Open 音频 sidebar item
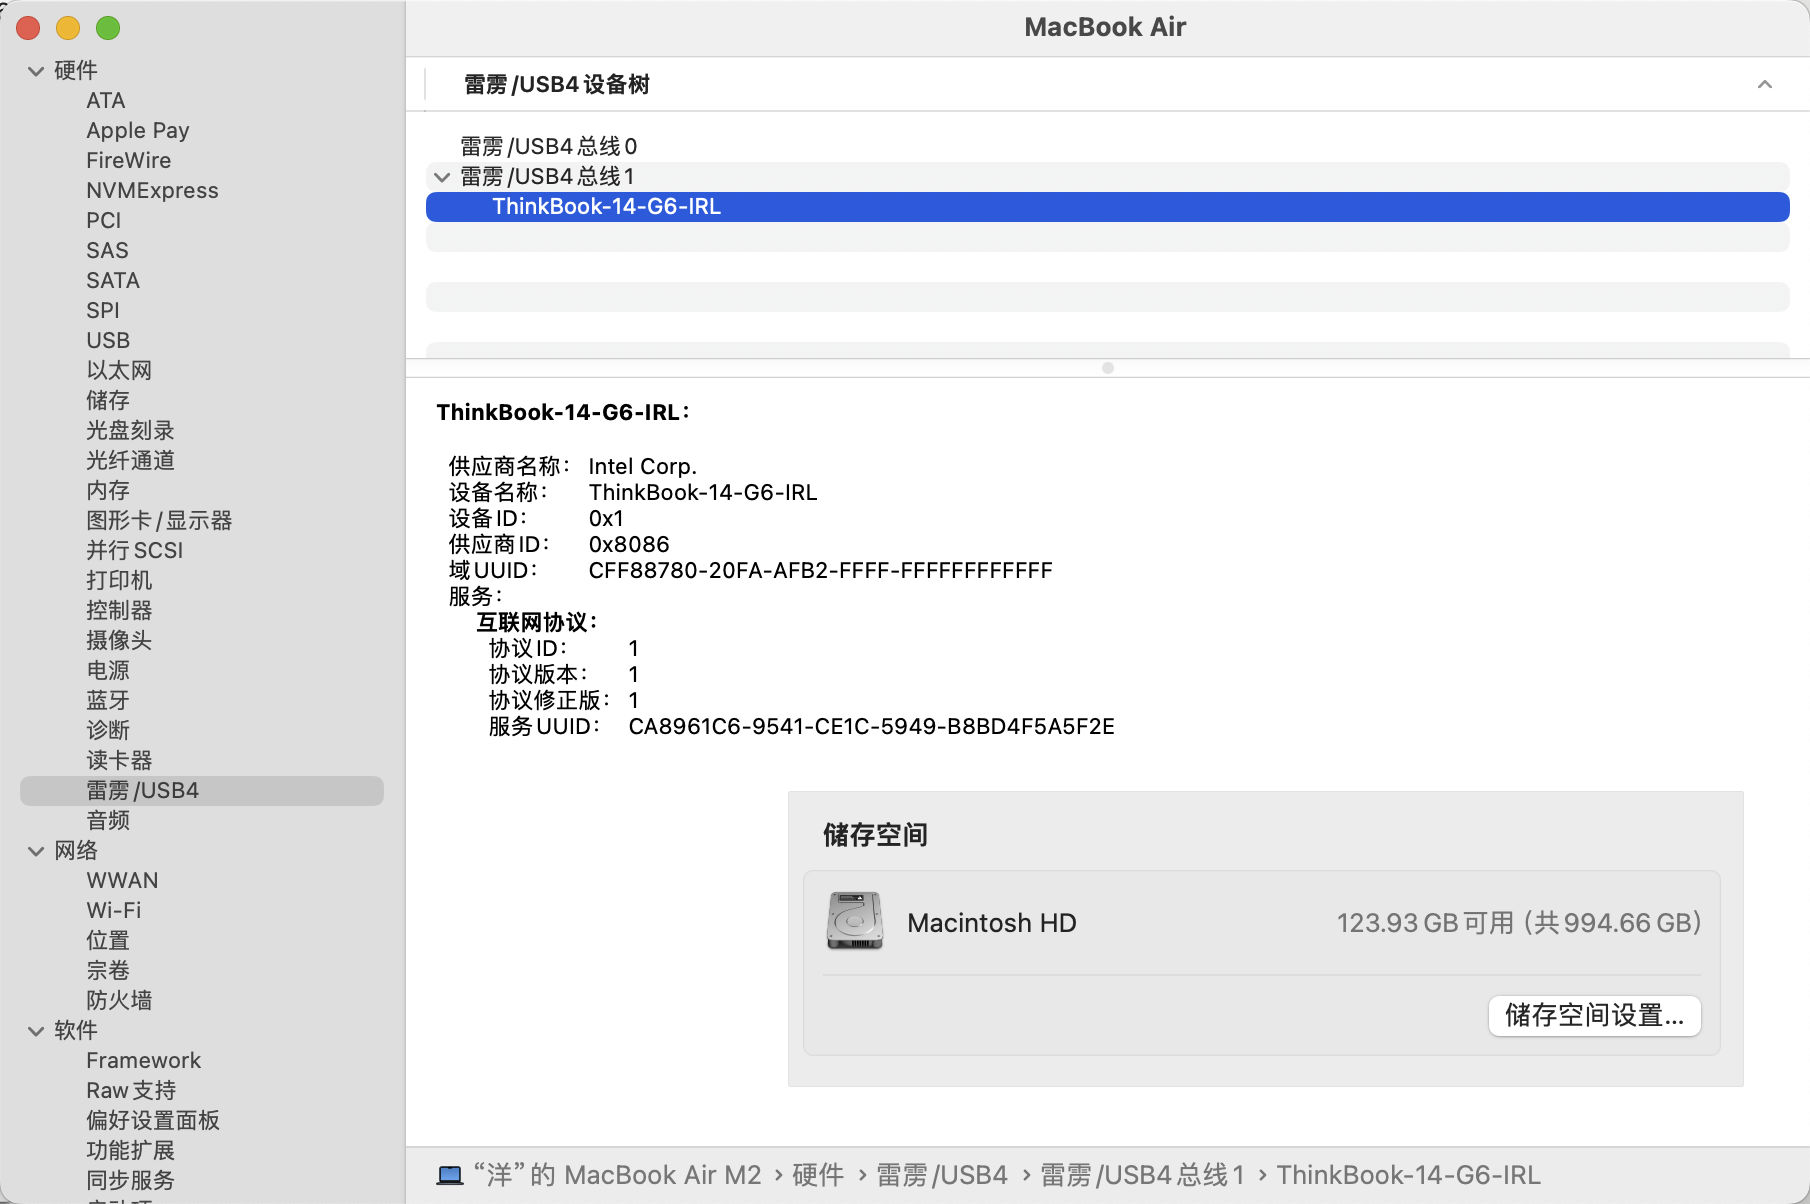 [x=108, y=821]
